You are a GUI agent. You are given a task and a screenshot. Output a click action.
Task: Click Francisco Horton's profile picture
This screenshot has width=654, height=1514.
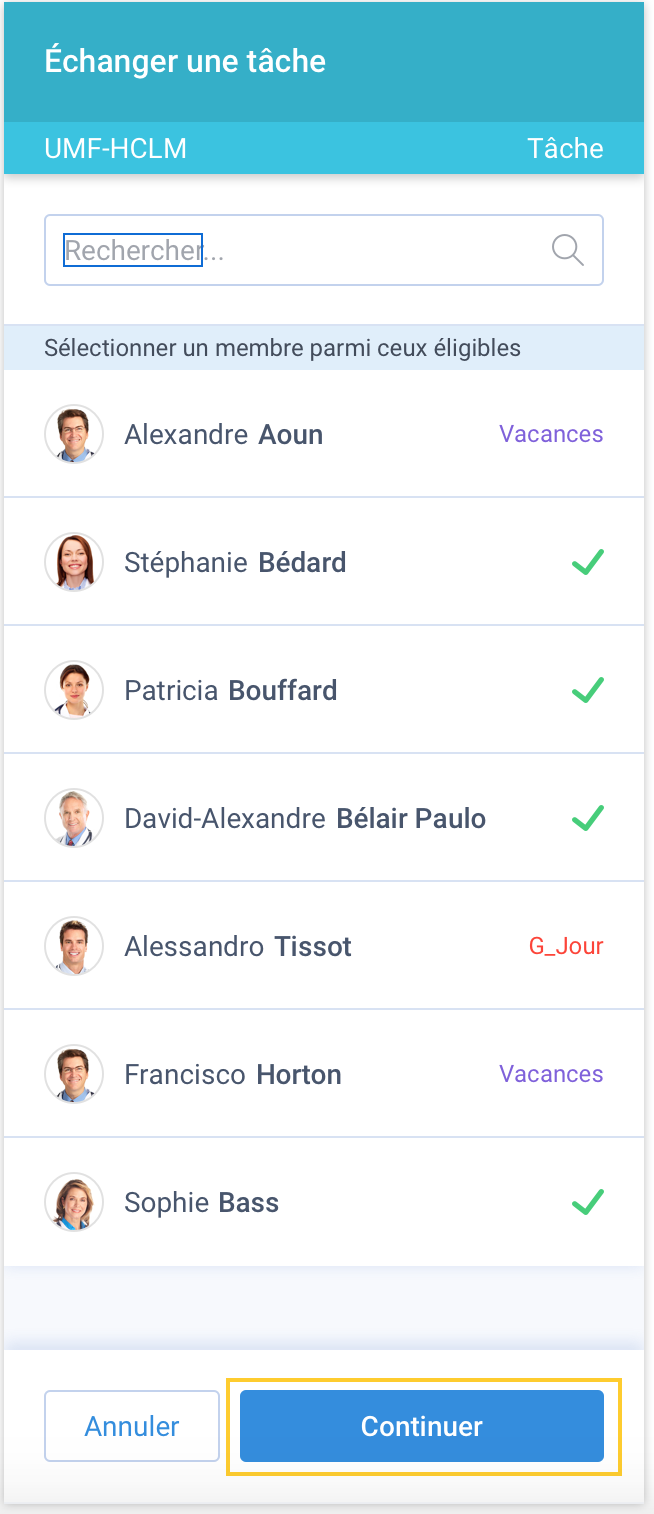[x=74, y=1074]
